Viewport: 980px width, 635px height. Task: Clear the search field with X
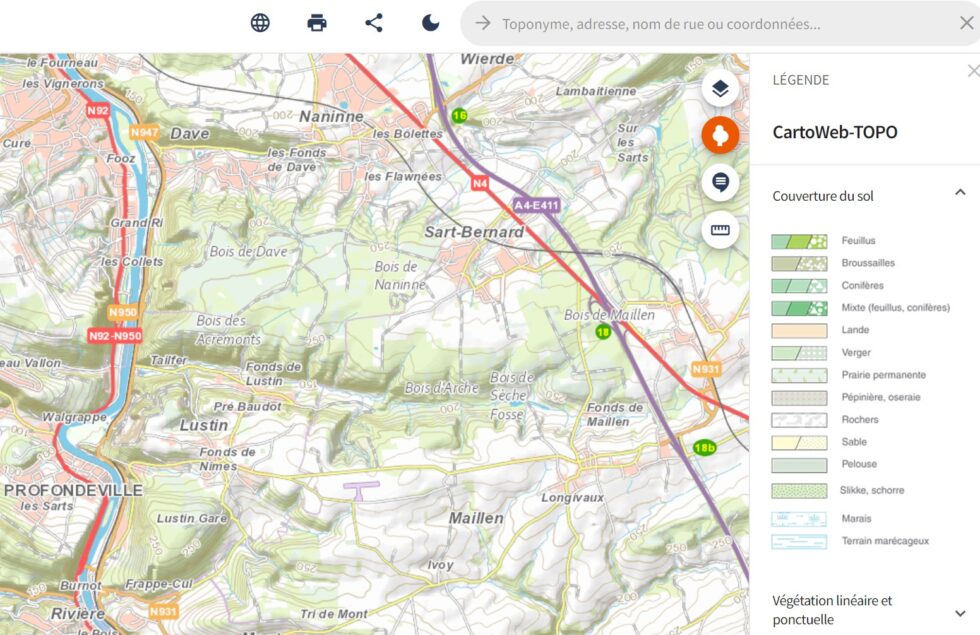click(966, 23)
